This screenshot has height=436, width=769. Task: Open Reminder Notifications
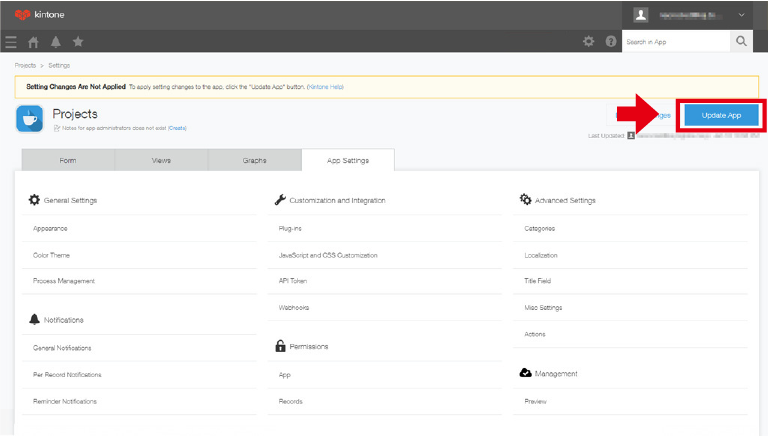pyautogui.click(x=65, y=401)
